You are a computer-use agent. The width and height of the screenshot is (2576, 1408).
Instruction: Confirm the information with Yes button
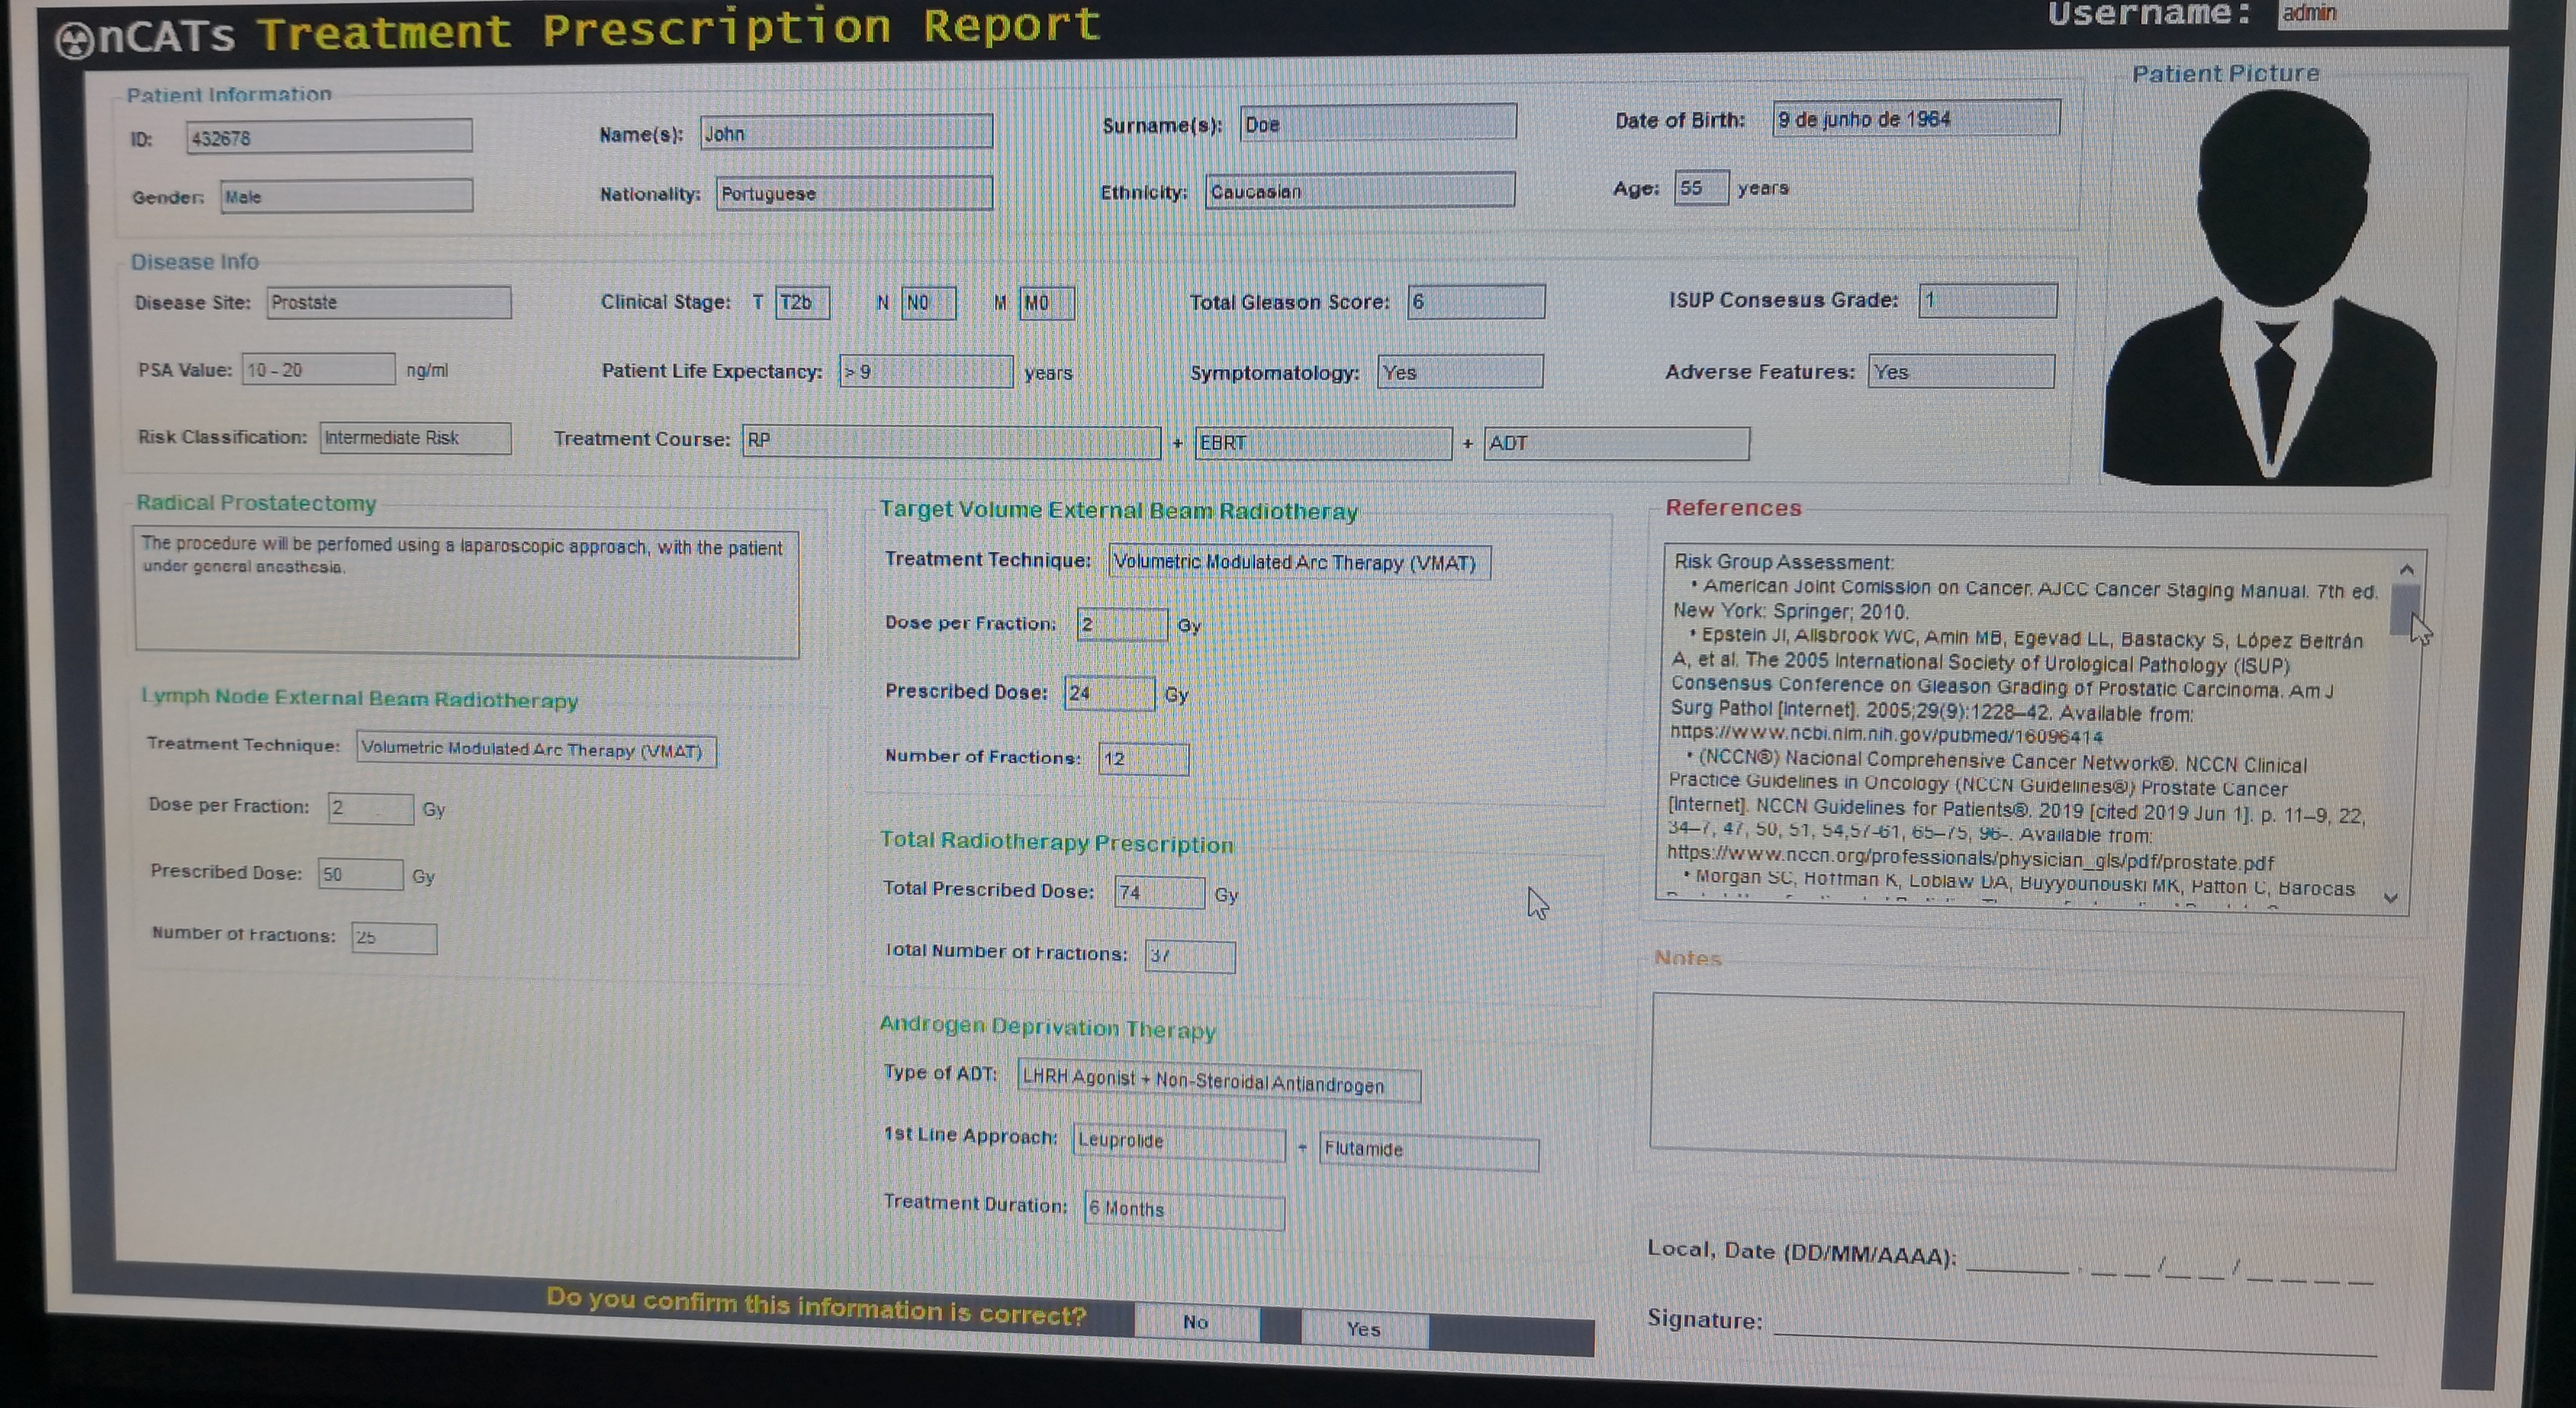[x=1364, y=1329]
